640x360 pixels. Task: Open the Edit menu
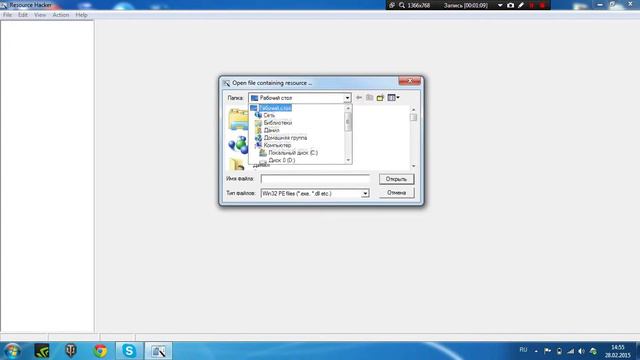(23, 15)
